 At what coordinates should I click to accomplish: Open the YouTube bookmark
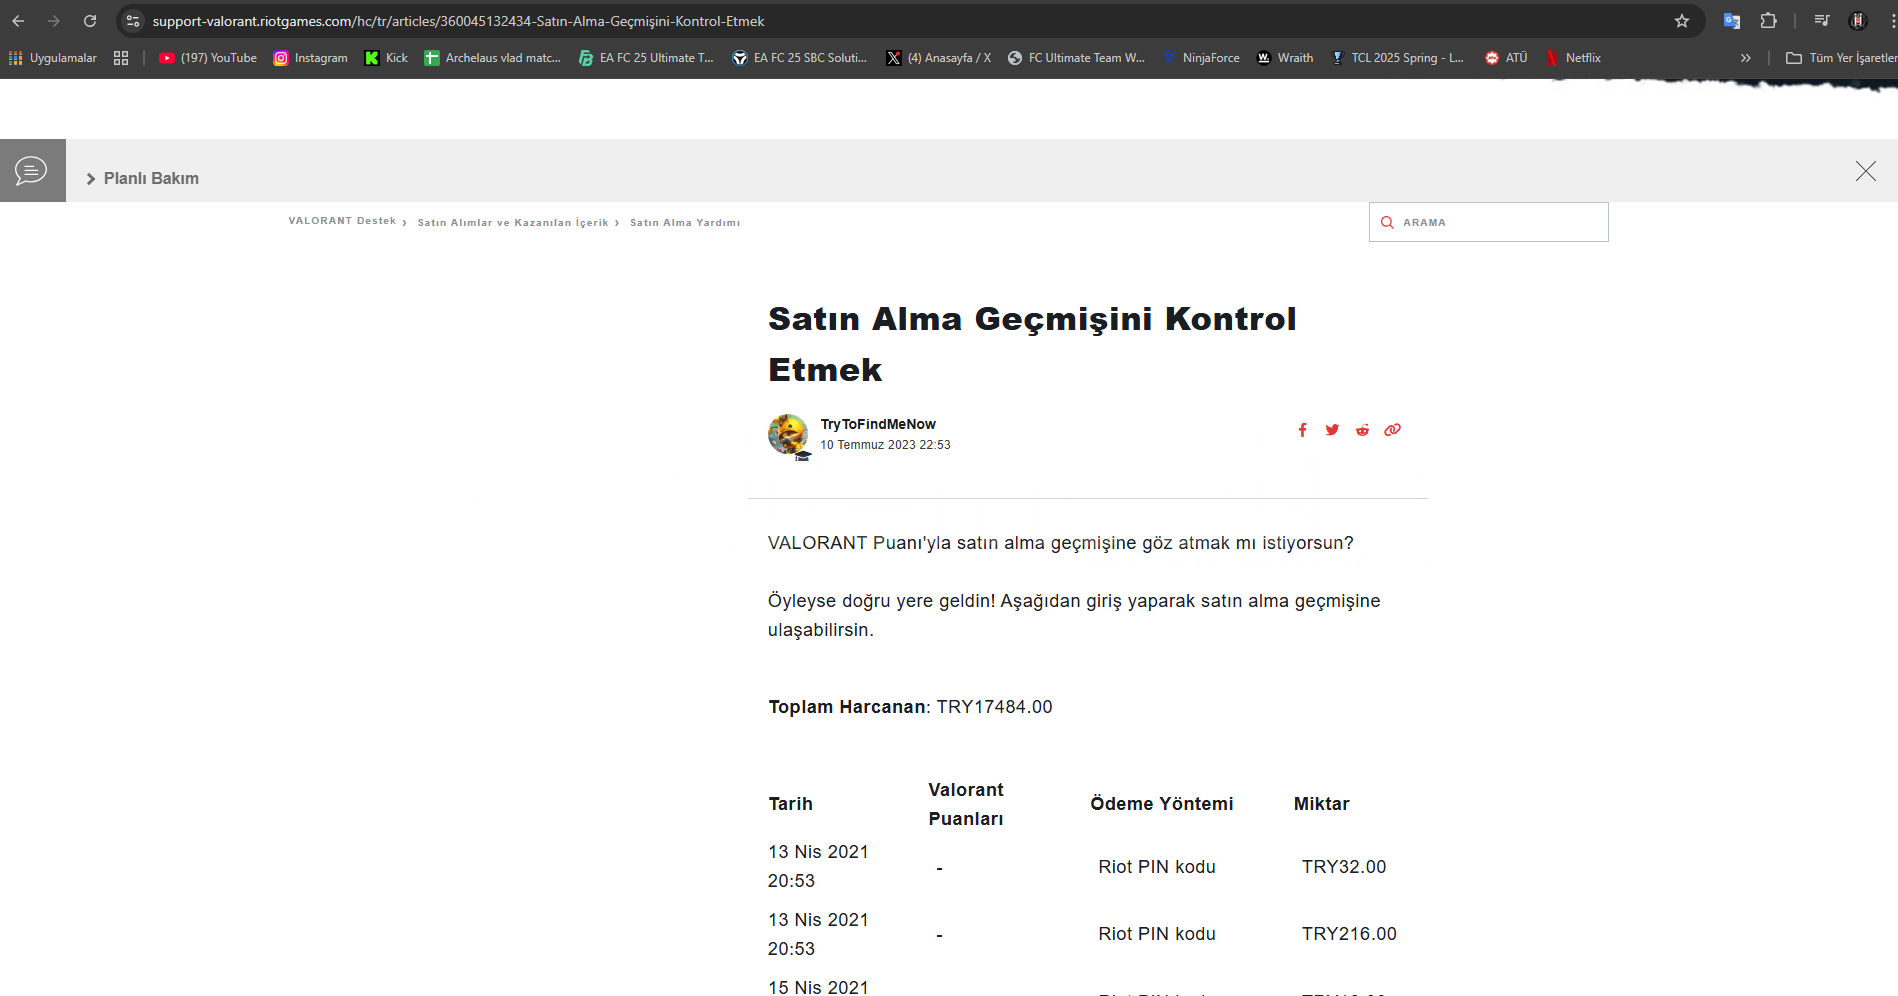pyautogui.click(x=208, y=58)
